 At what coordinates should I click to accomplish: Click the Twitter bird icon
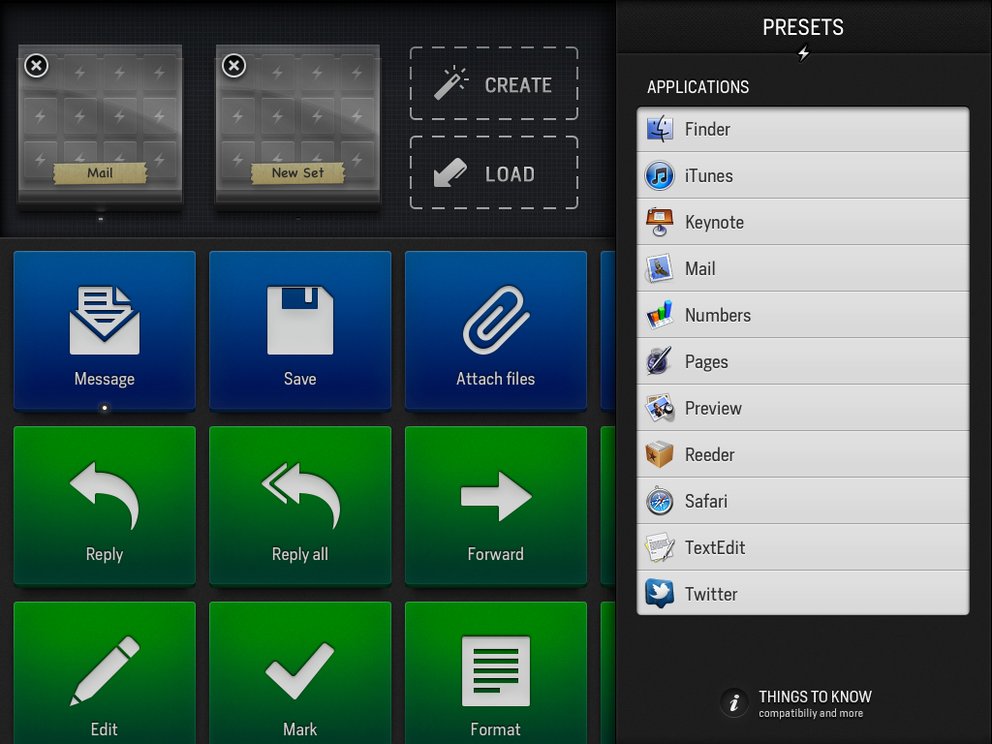(x=659, y=594)
